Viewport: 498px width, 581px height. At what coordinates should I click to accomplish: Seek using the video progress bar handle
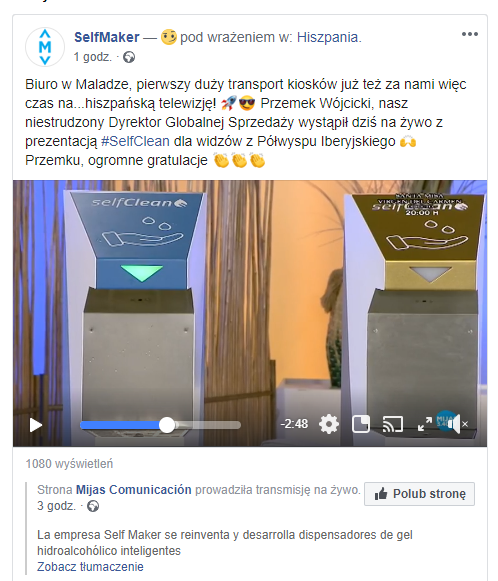[167, 425]
